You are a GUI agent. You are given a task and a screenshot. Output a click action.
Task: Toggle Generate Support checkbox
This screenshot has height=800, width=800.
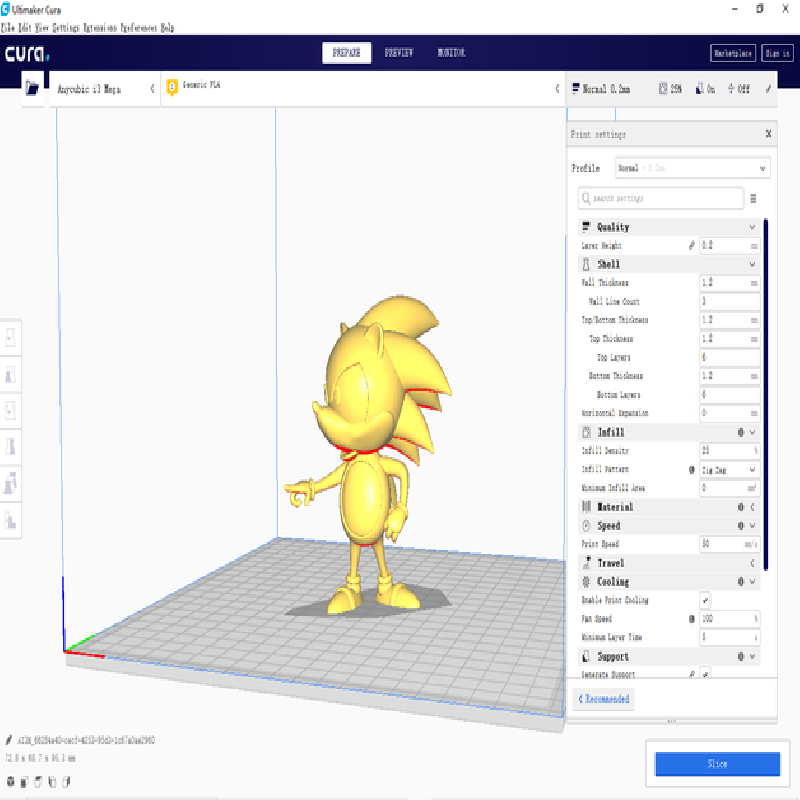pos(705,674)
